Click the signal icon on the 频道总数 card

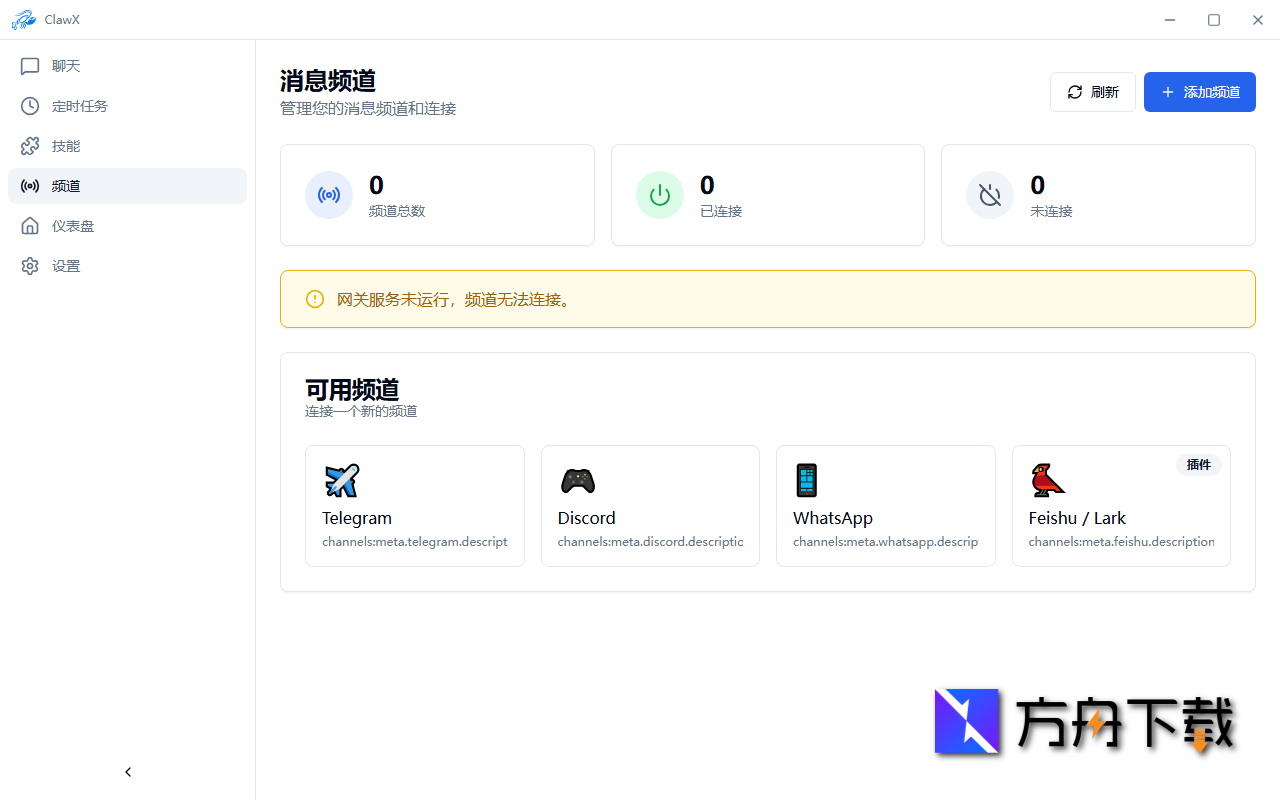tap(329, 195)
